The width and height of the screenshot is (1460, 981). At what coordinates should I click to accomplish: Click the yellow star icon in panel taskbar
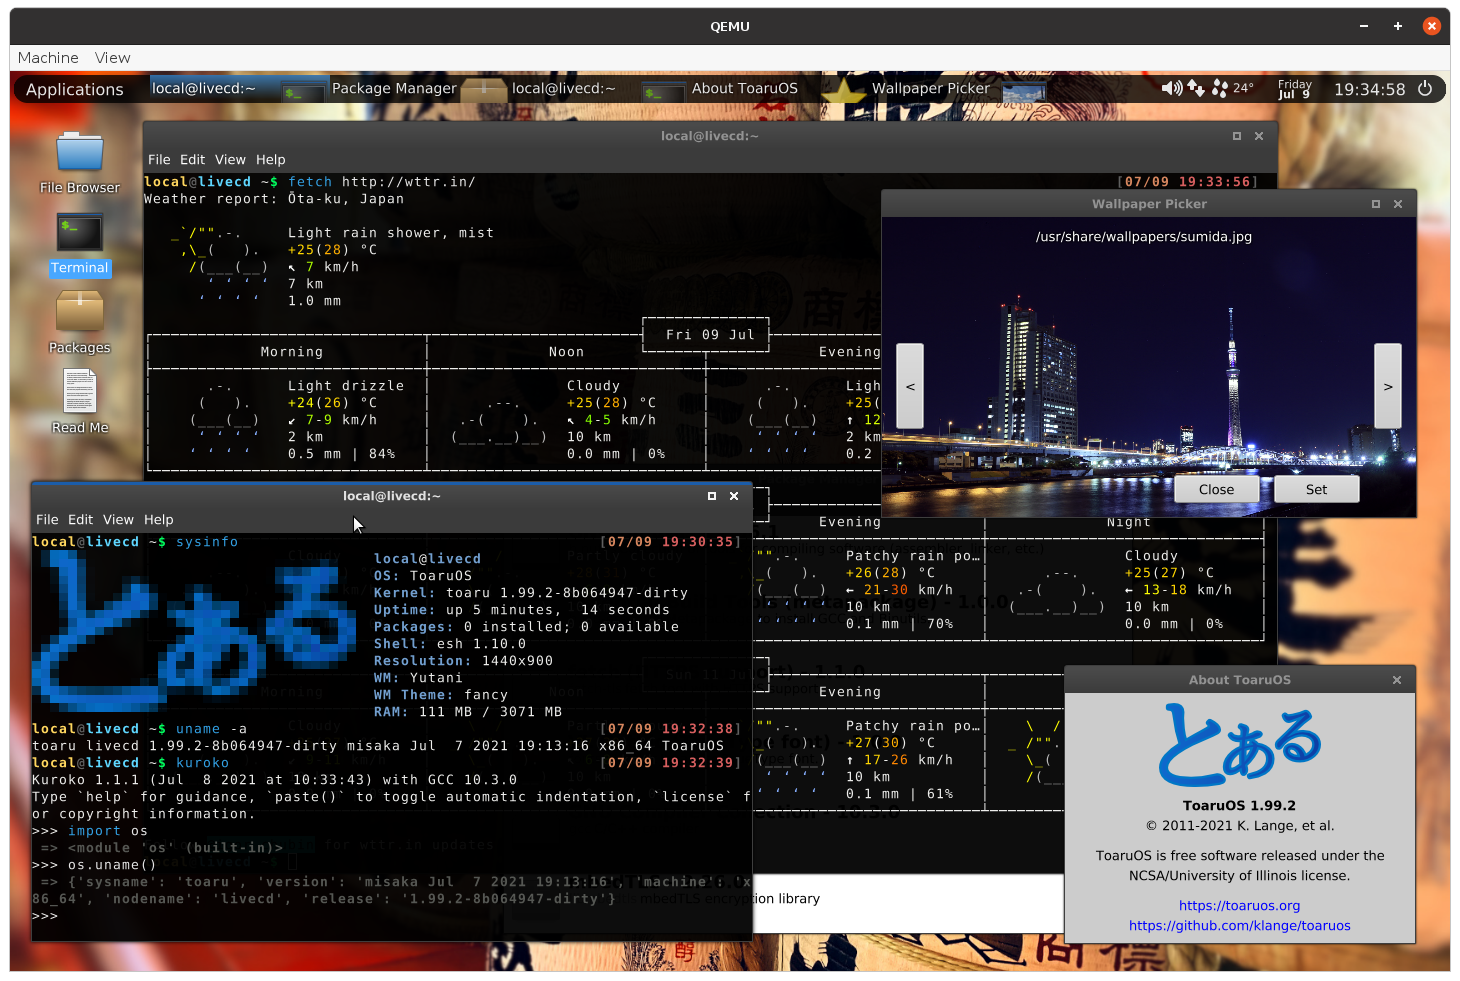coord(844,90)
